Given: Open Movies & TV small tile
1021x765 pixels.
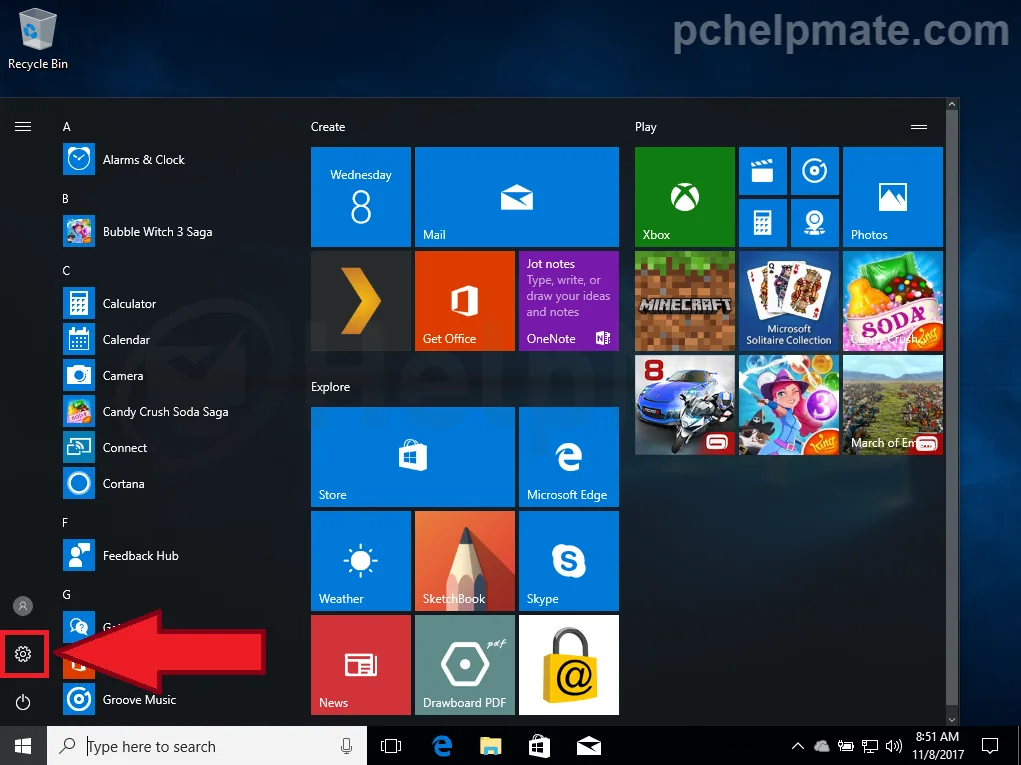Looking at the screenshot, I should click(762, 171).
